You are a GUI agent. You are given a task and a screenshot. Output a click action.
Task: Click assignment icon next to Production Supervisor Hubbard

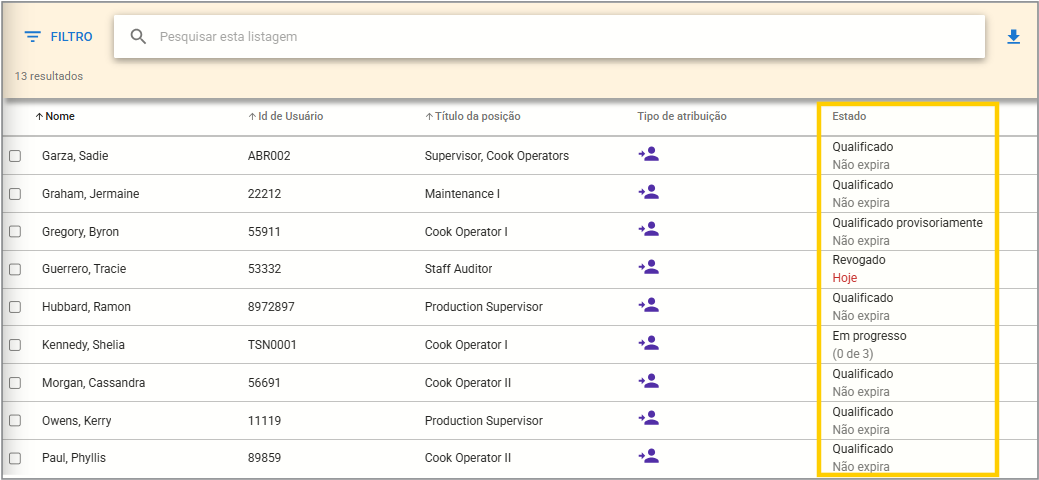649,306
